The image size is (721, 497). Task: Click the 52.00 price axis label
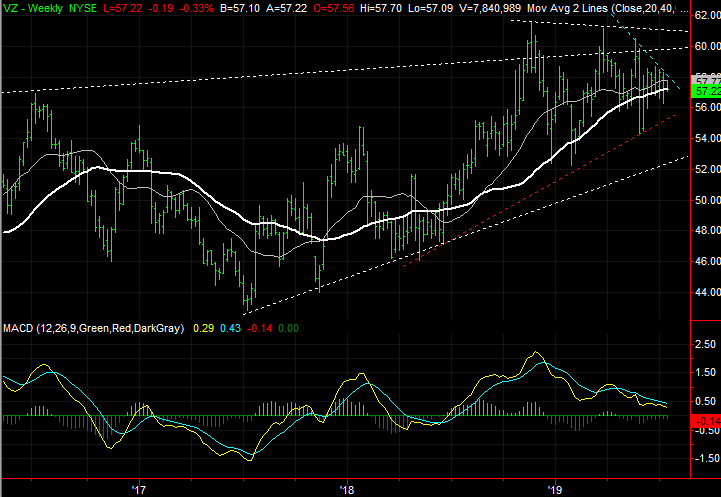pyautogui.click(x=707, y=169)
